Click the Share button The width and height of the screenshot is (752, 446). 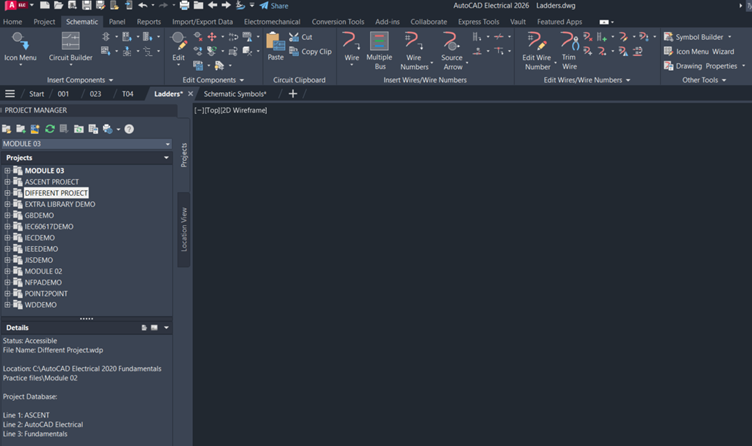(x=274, y=6)
